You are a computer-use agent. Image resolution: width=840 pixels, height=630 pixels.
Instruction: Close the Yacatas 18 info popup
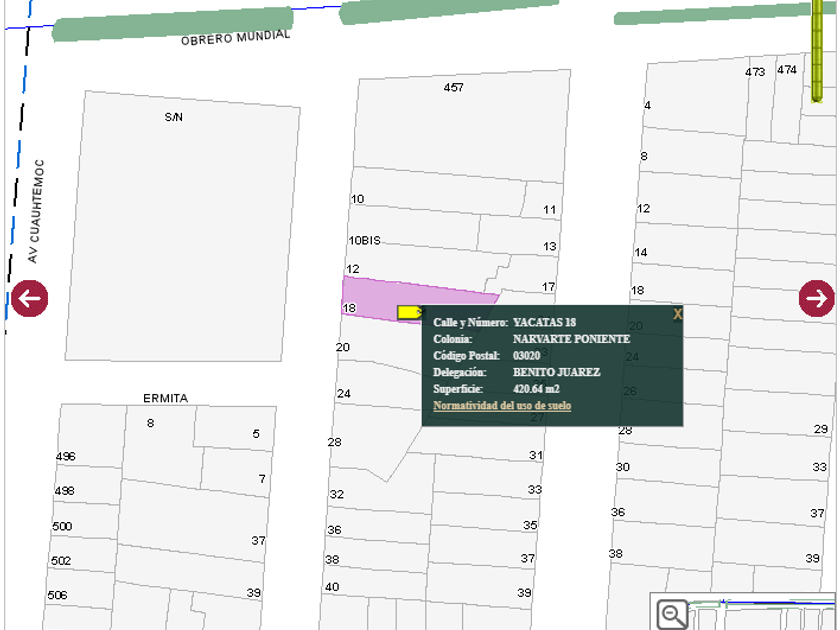pyautogui.click(x=677, y=314)
